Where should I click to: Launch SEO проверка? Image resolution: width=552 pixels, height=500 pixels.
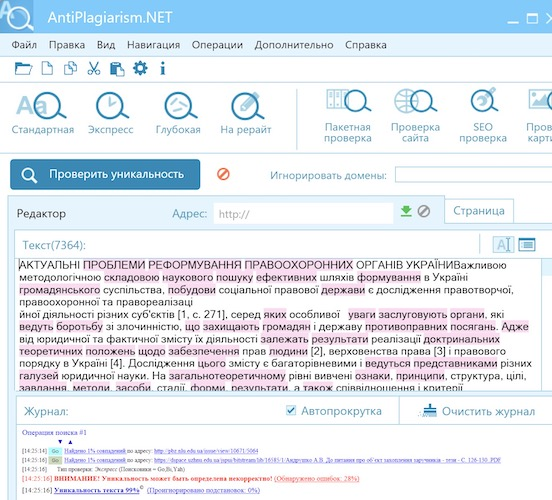(483, 116)
